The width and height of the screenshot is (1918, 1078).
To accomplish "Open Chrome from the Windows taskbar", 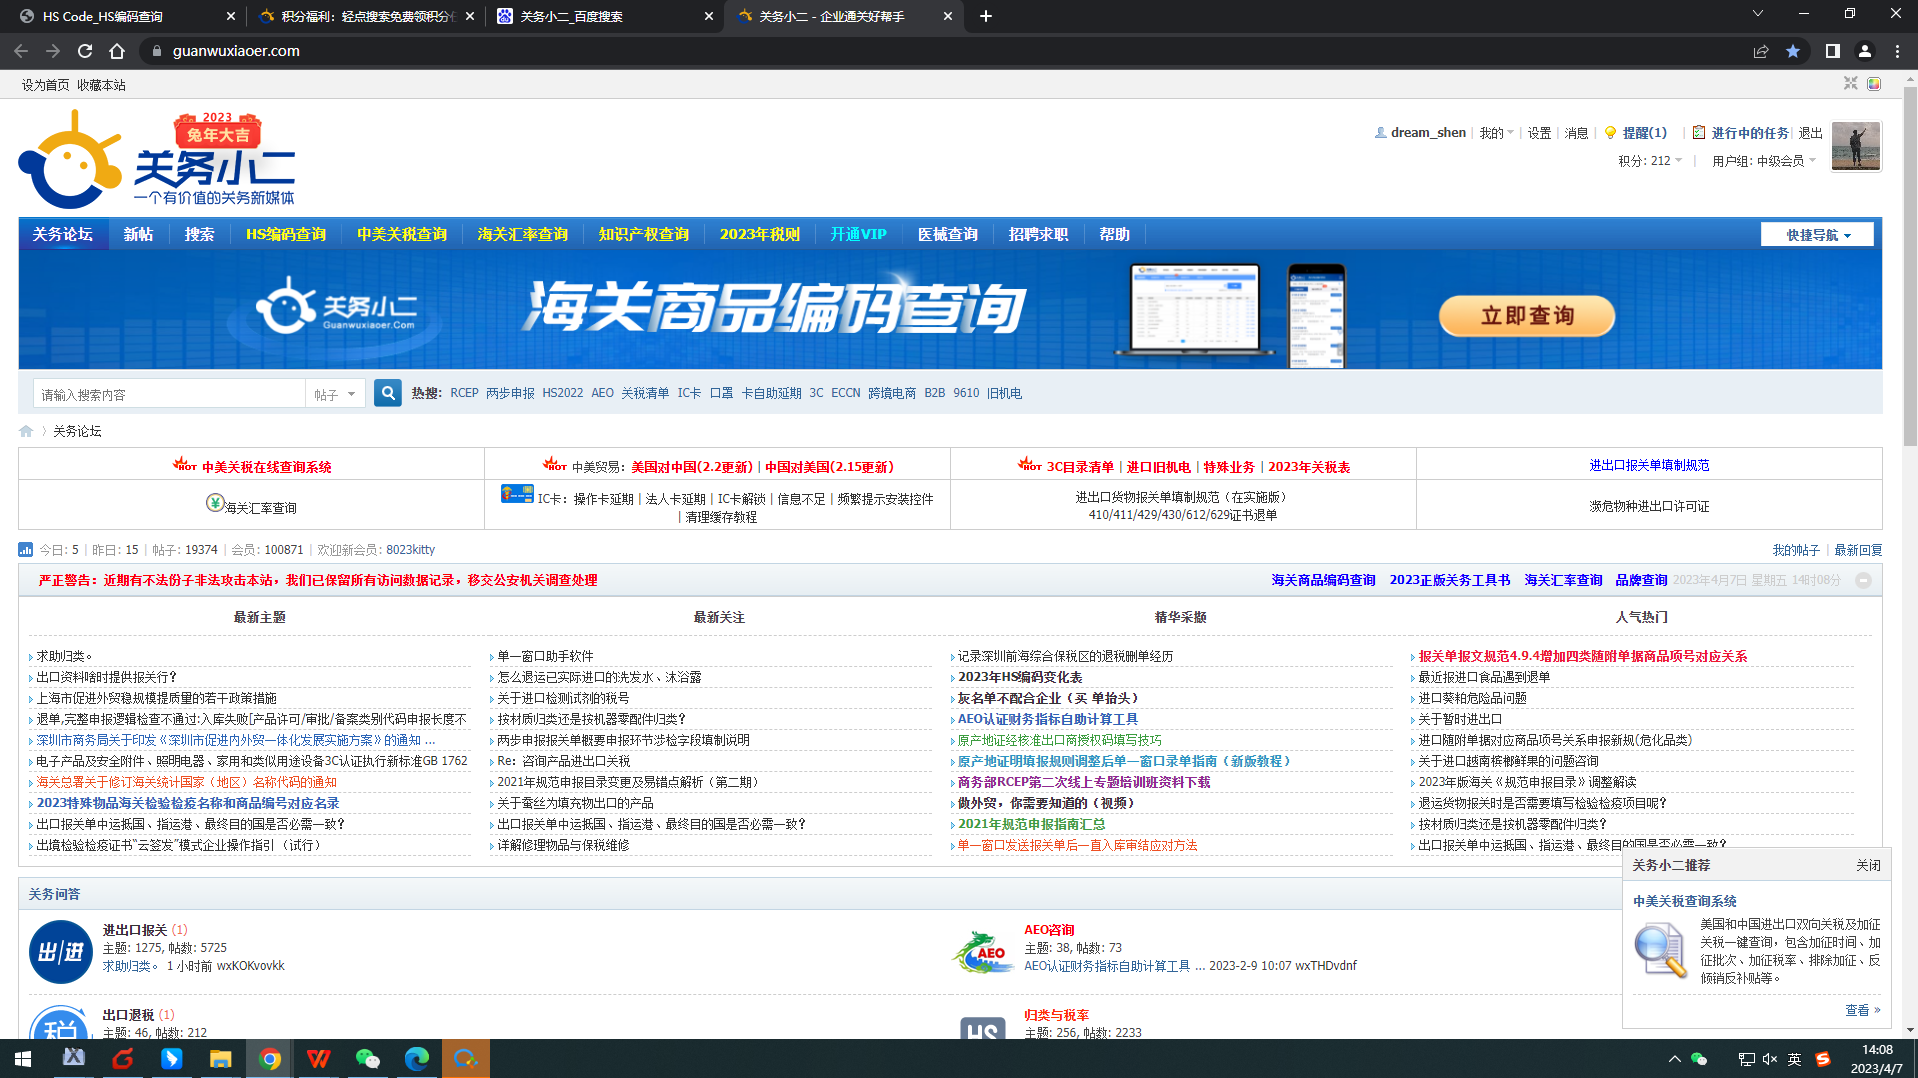I will tap(270, 1058).
